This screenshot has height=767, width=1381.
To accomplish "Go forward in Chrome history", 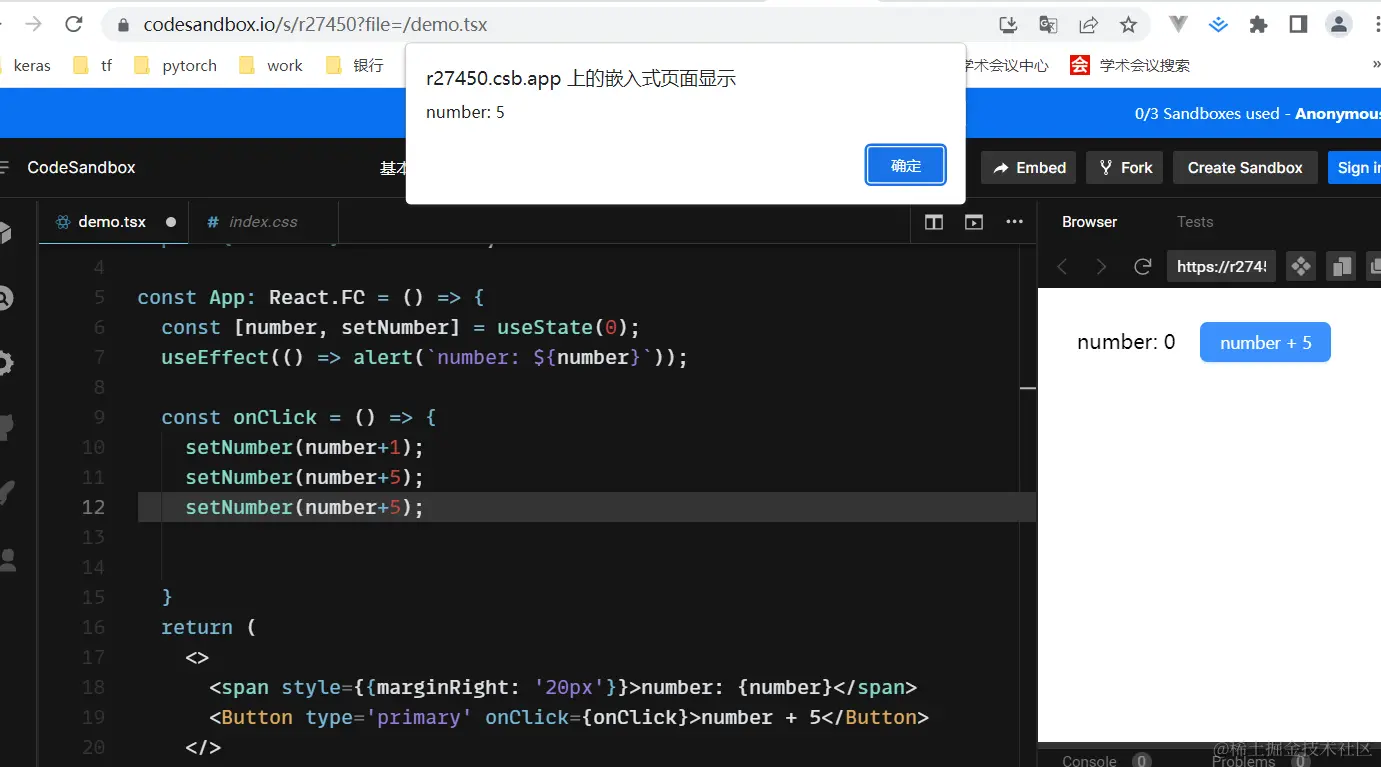I will (33, 24).
